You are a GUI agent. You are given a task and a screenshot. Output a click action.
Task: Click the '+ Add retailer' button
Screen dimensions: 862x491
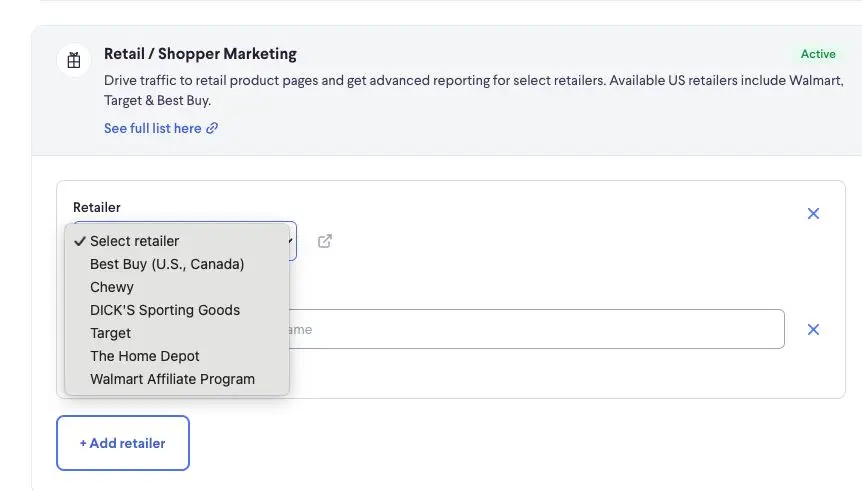pyautogui.click(x=123, y=443)
